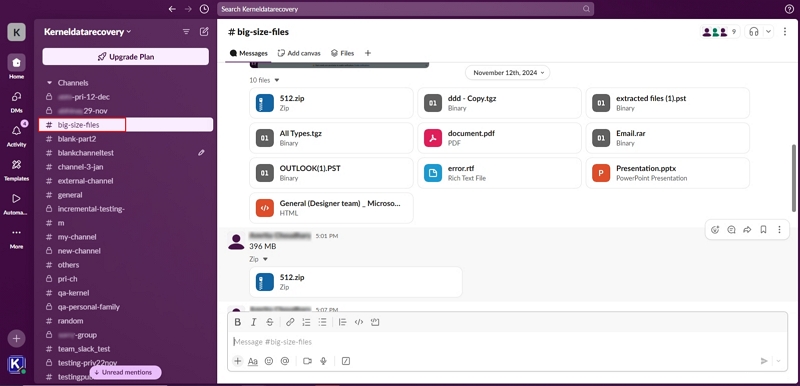Insert an ordered list in the composer
This screenshot has width=800, height=386.
306,322
